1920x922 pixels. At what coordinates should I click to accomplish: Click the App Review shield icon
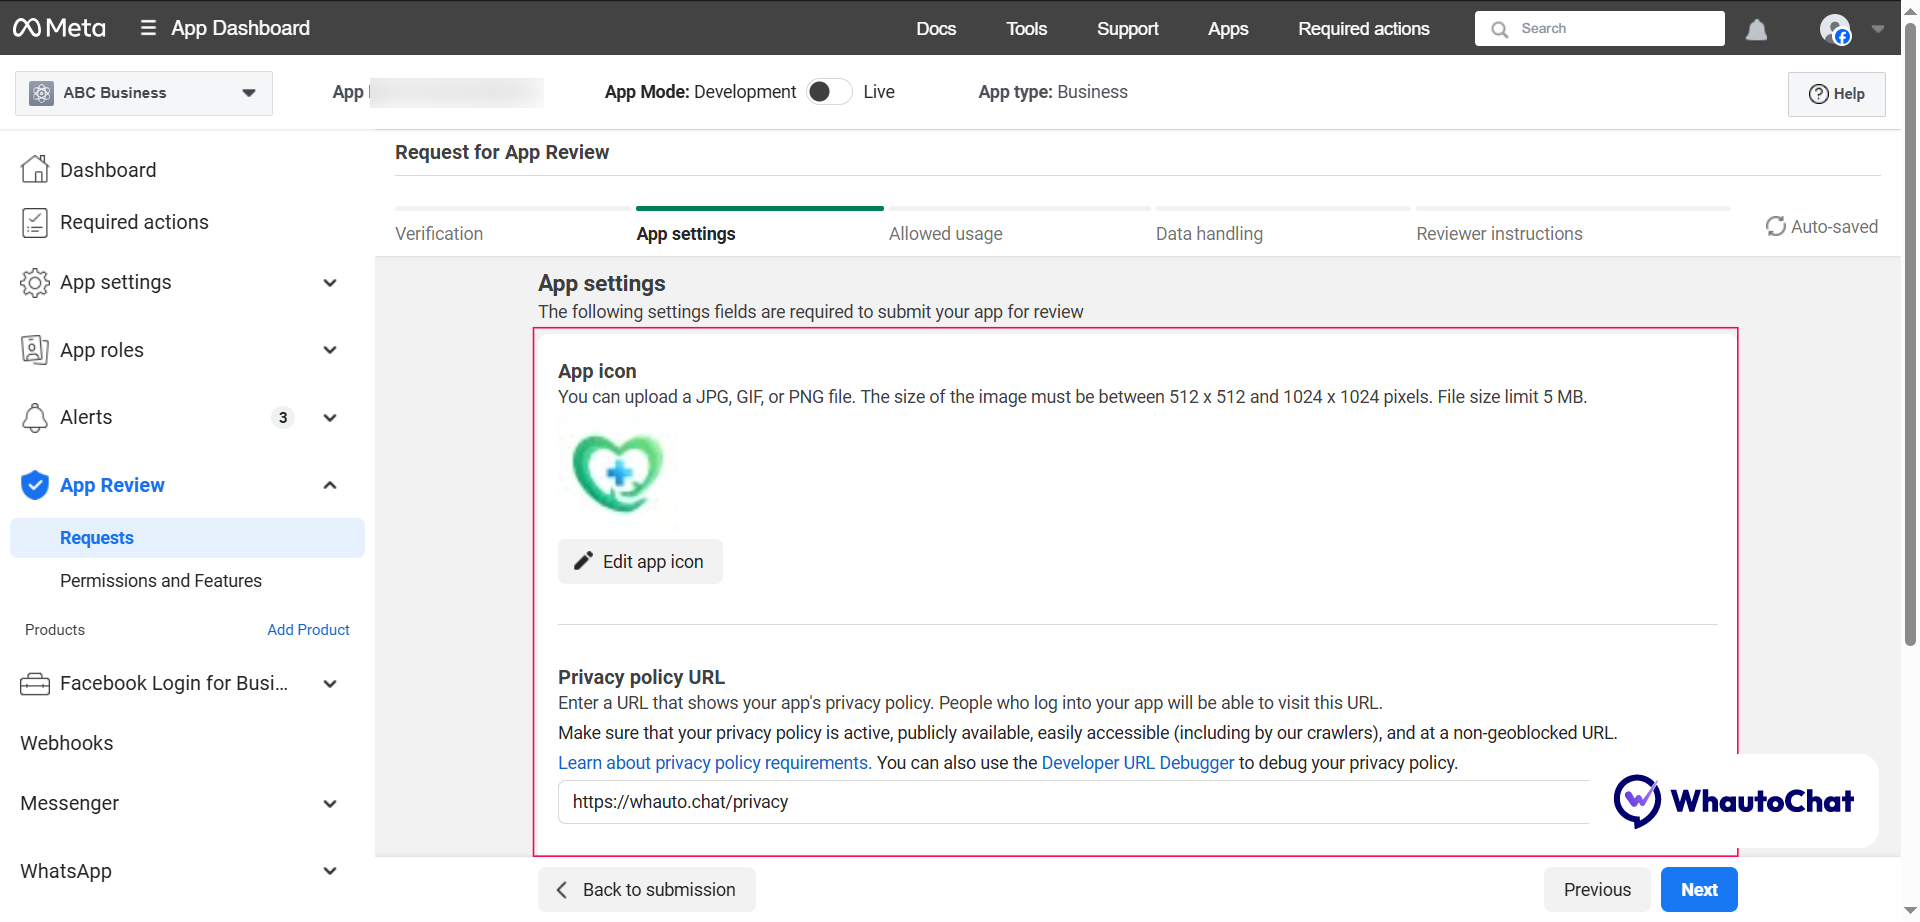coord(35,485)
